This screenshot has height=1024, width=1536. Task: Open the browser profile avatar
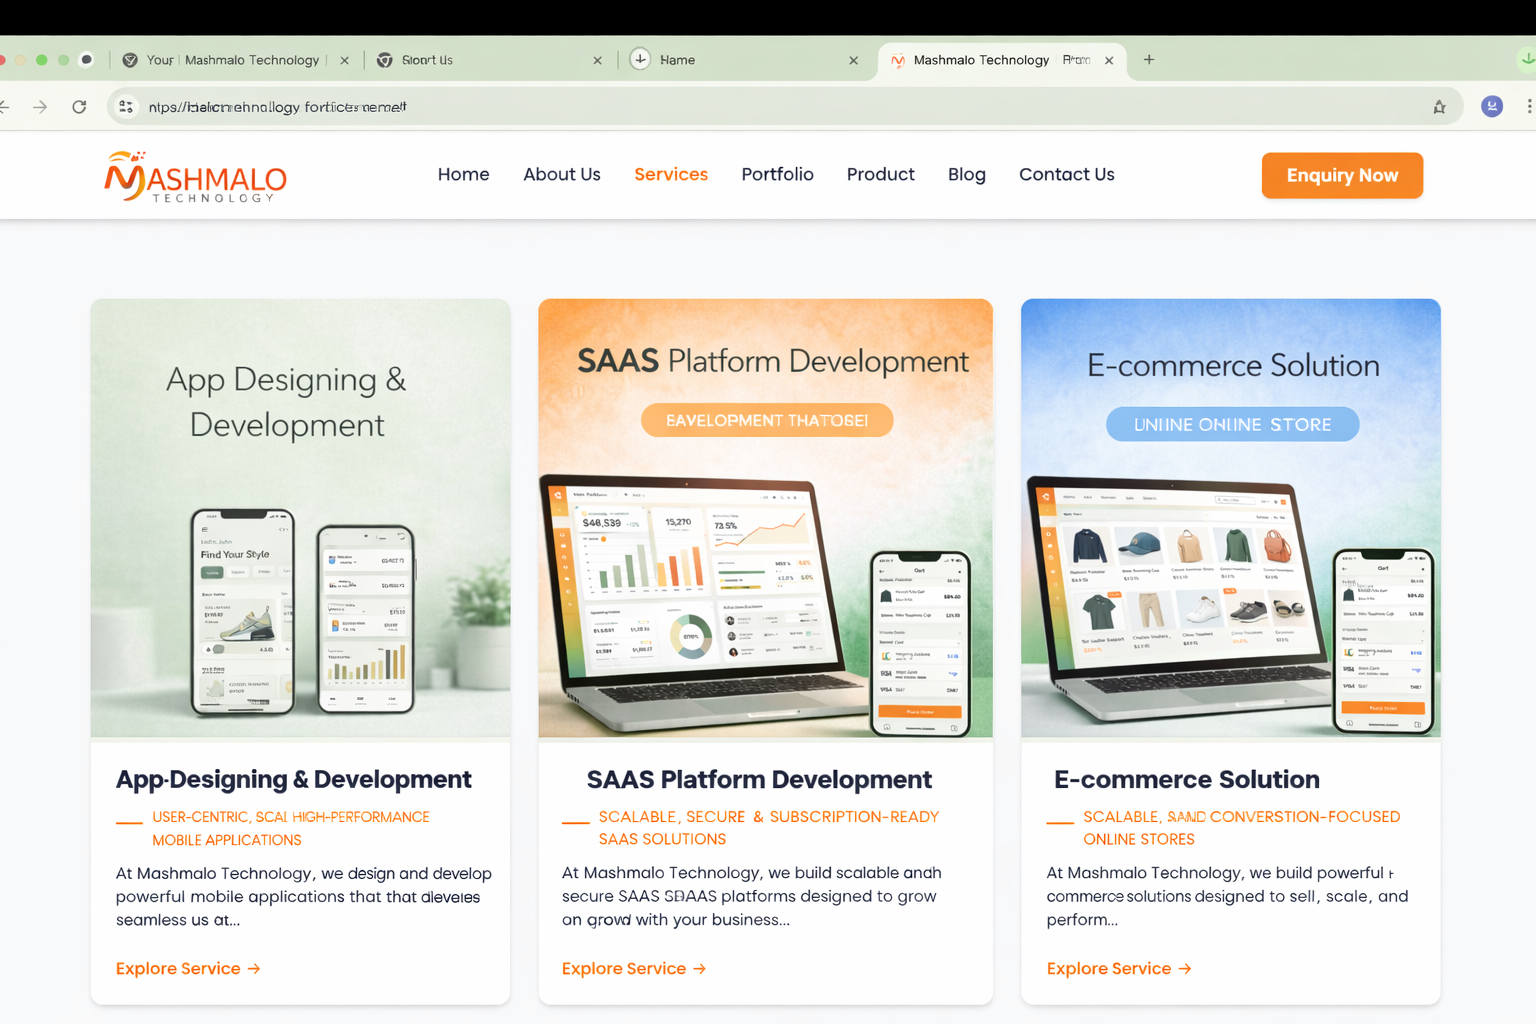pos(1491,106)
